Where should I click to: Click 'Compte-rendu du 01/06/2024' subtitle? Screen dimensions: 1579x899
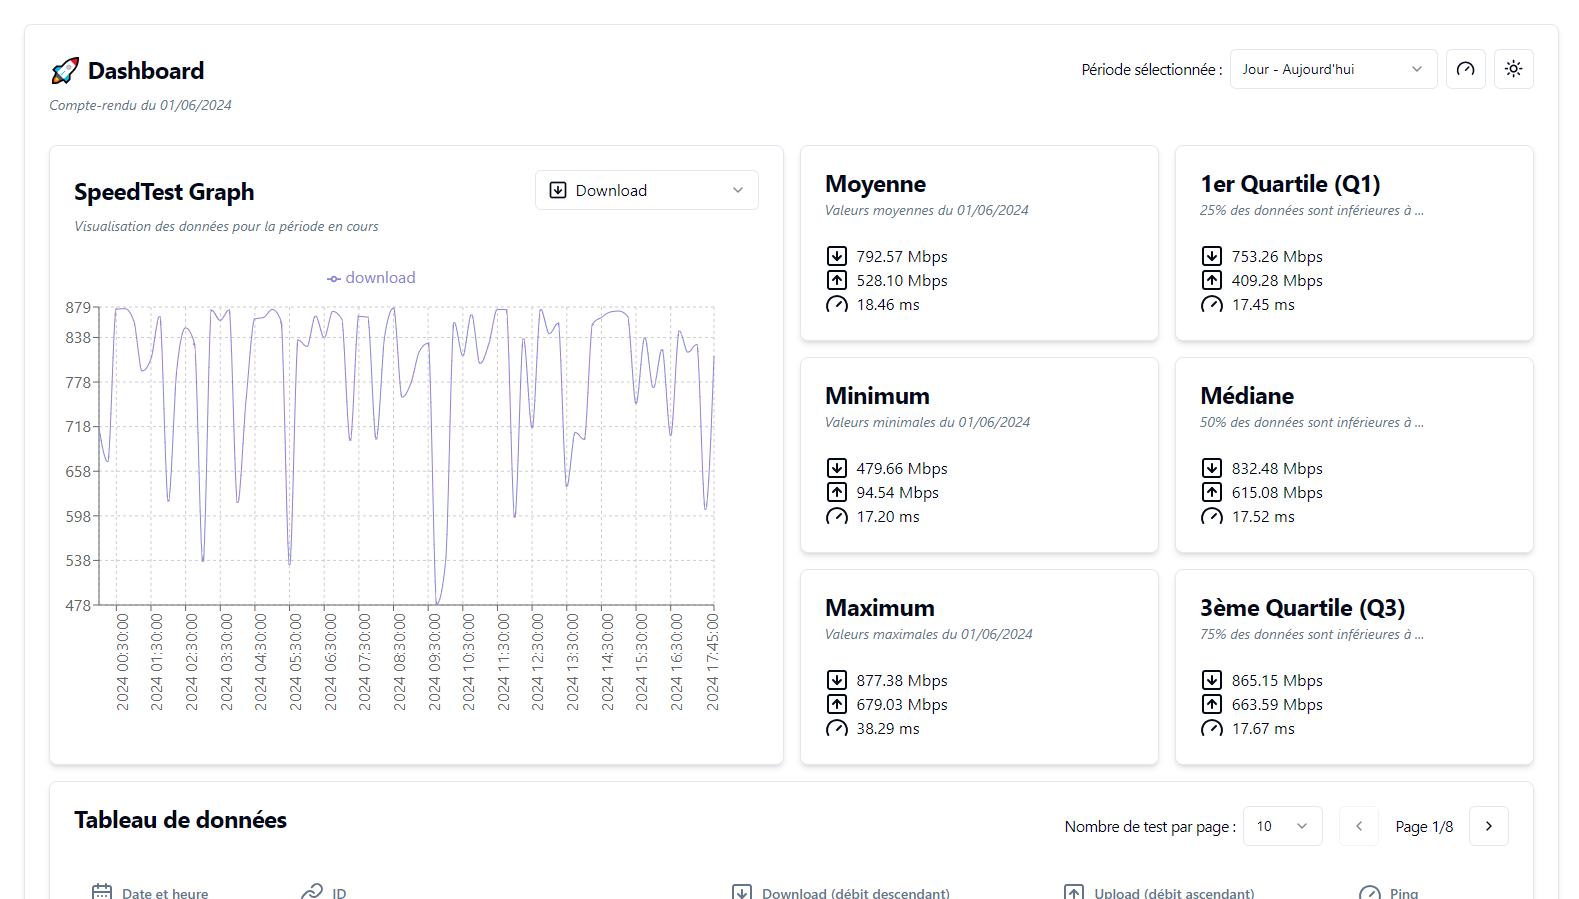[x=140, y=105]
